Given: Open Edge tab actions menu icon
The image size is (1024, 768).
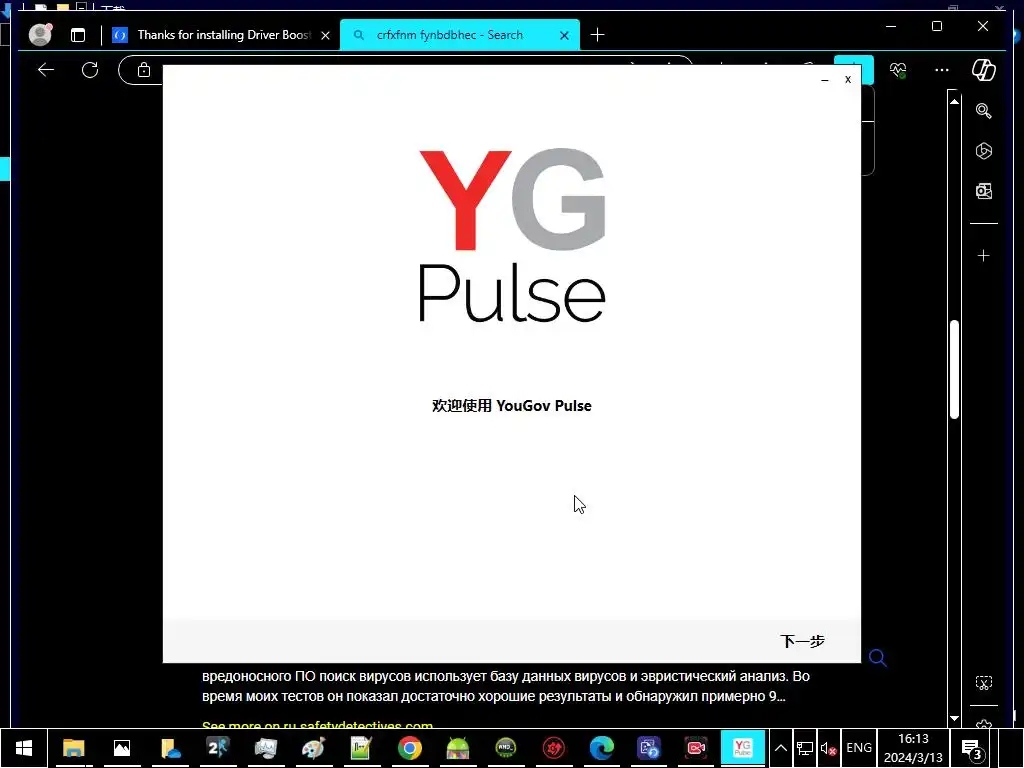Looking at the screenshot, I should point(78,35).
